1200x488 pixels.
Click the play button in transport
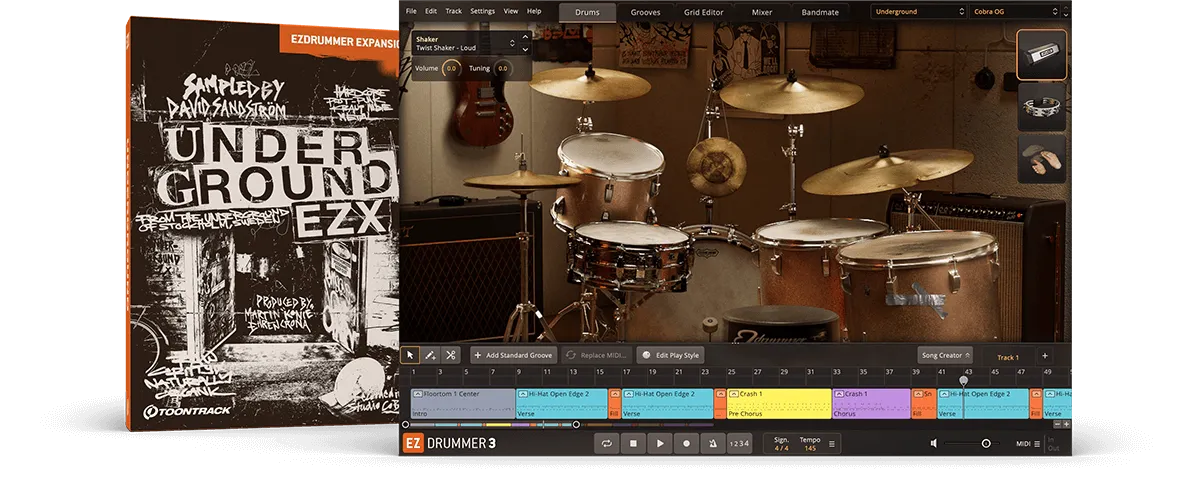pyautogui.click(x=659, y=443)
